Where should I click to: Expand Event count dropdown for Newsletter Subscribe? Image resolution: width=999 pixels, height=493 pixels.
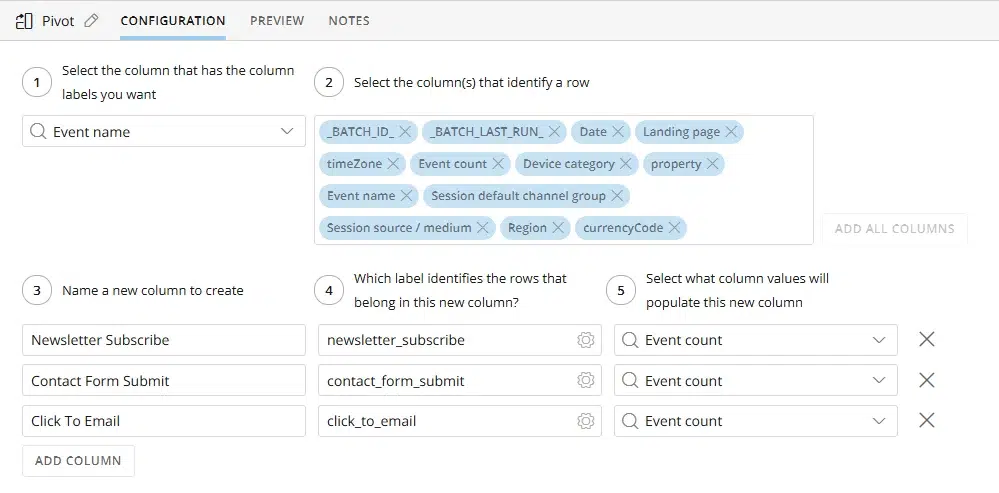click(x=879, y=340)
